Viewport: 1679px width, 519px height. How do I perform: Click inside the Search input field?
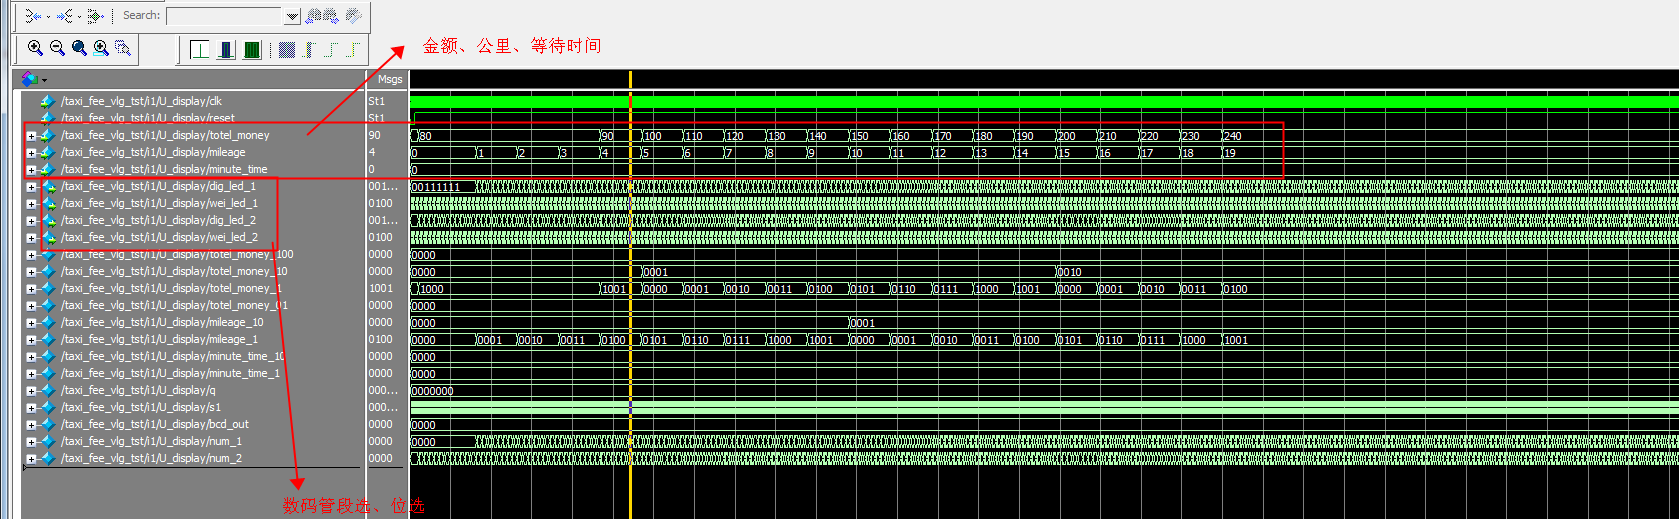(225, 16)
